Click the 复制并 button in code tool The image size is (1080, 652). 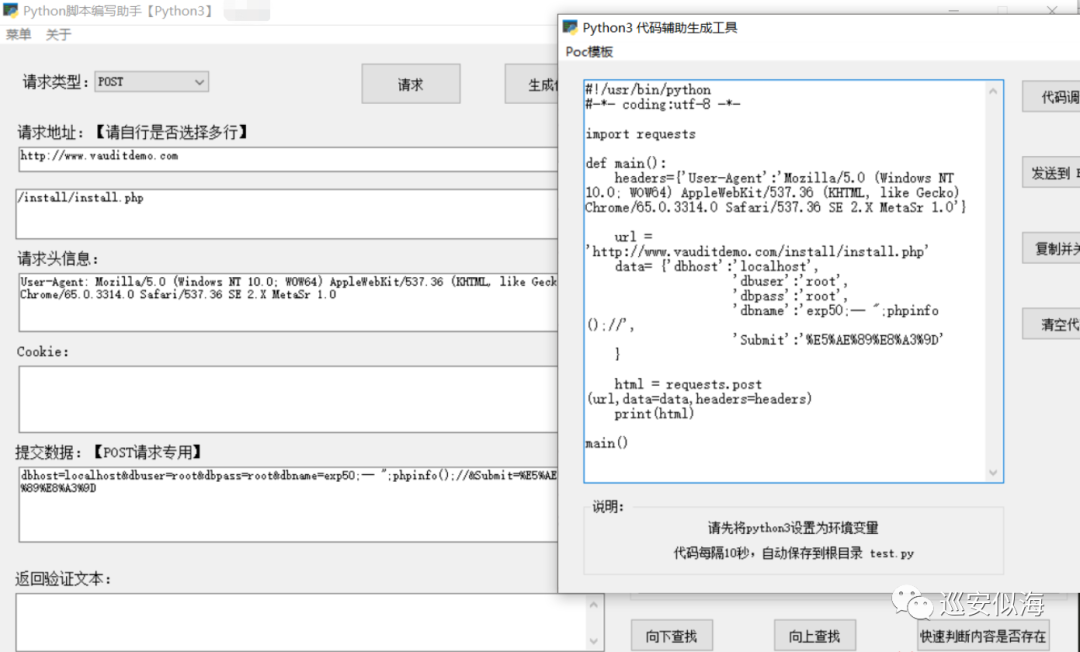point(1051,248)
